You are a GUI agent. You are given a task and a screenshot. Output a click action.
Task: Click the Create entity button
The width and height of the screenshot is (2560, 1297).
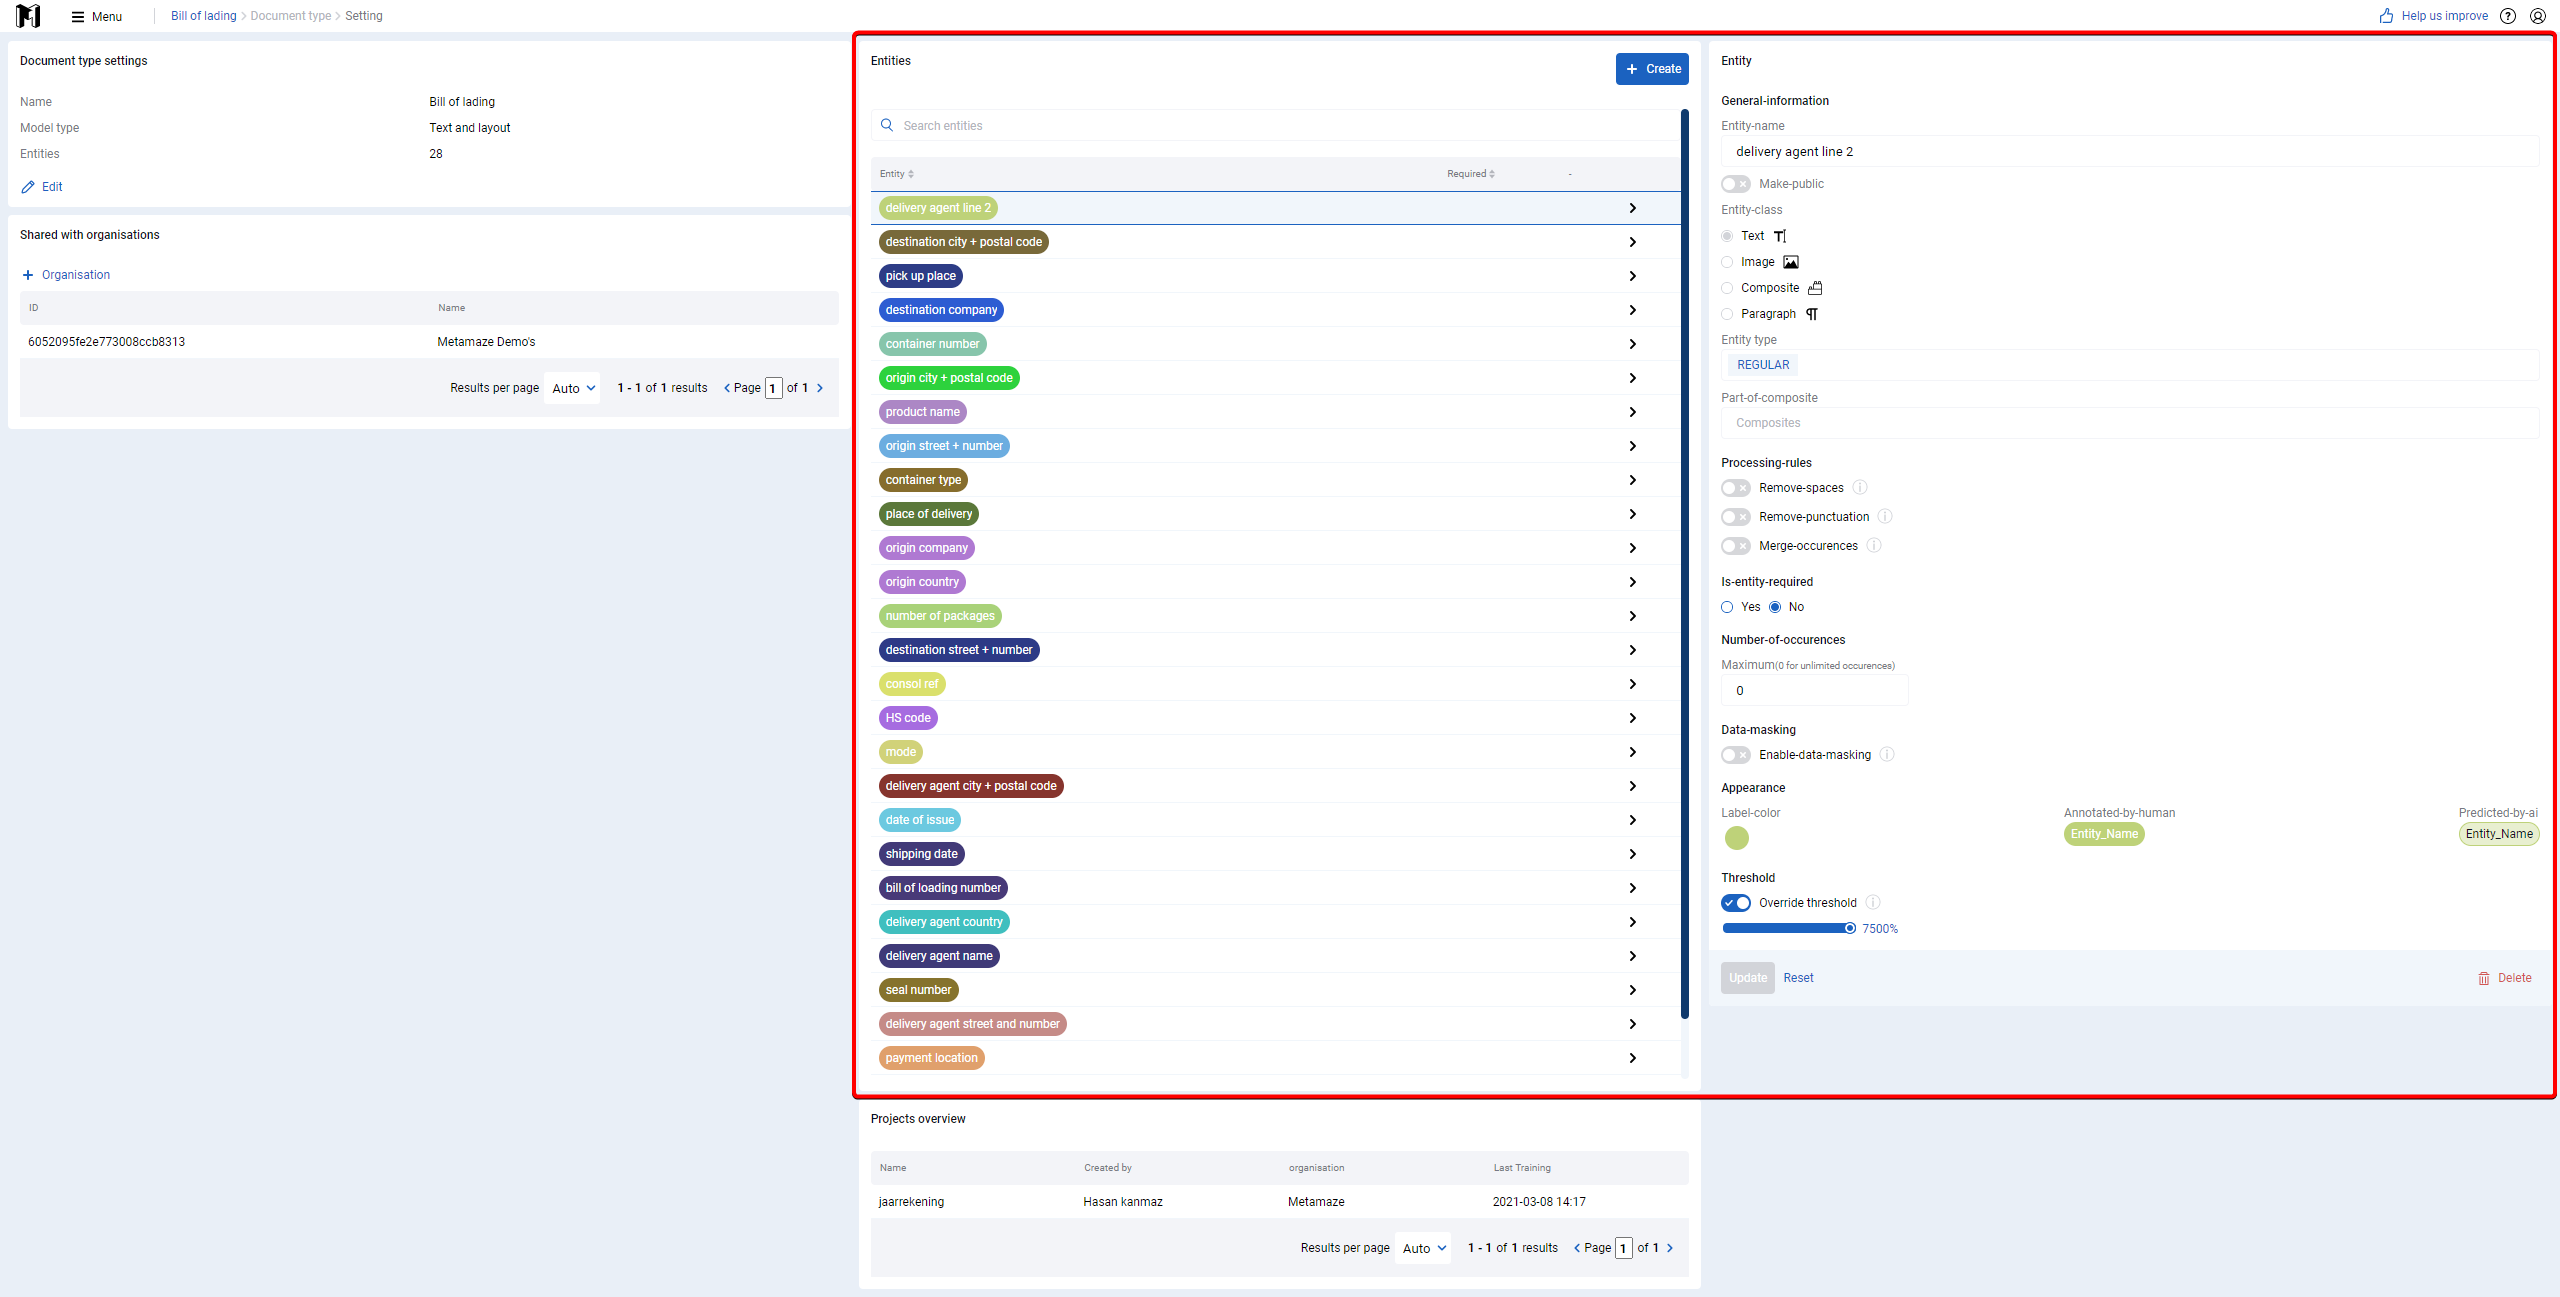pos(1652,69)
